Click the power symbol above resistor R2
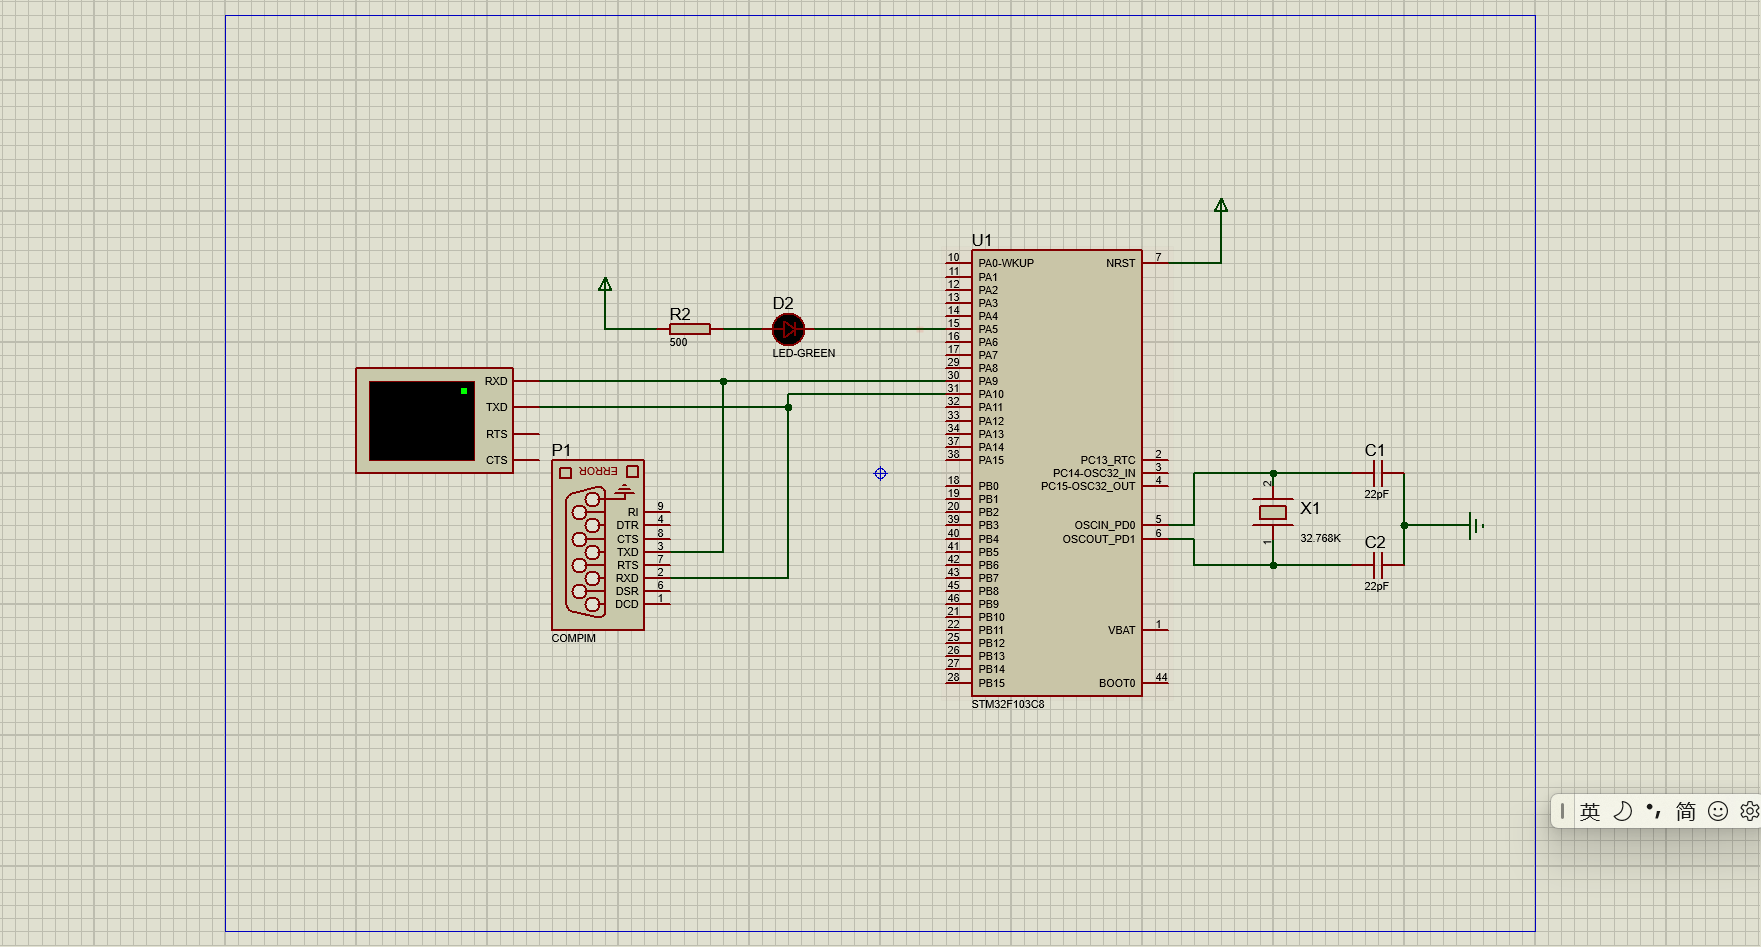Viewport: 1761px width, 947px height. click(x=605, y=285)
